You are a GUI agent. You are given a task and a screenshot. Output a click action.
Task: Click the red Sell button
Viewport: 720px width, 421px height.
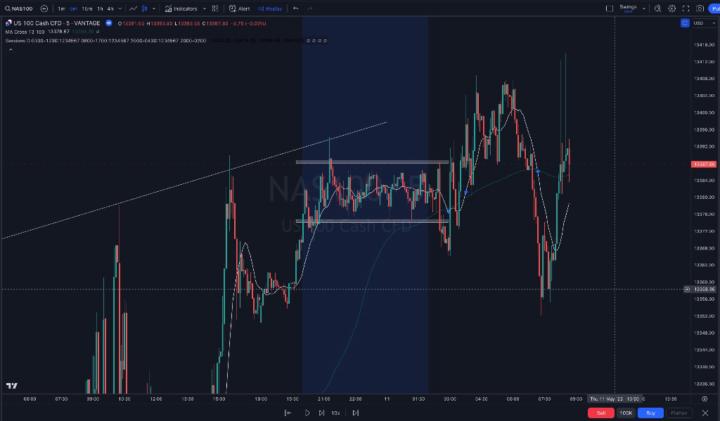[601, 413]
